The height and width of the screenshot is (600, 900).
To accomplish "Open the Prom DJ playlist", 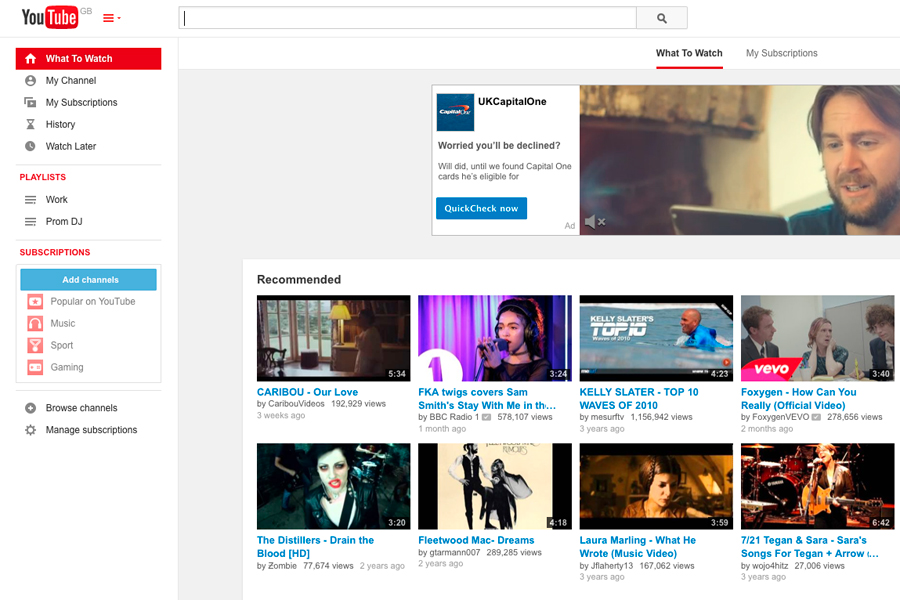I will click(64, 222).
